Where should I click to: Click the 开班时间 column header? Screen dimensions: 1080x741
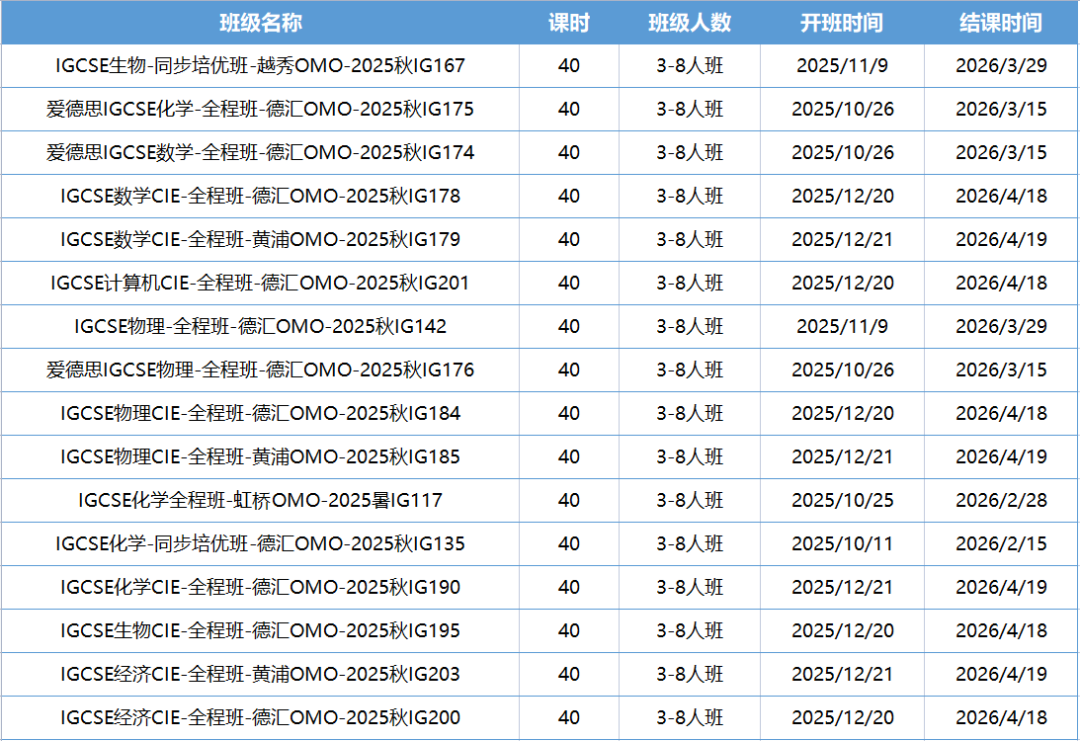pyautogui.click(x=842, y=23)
